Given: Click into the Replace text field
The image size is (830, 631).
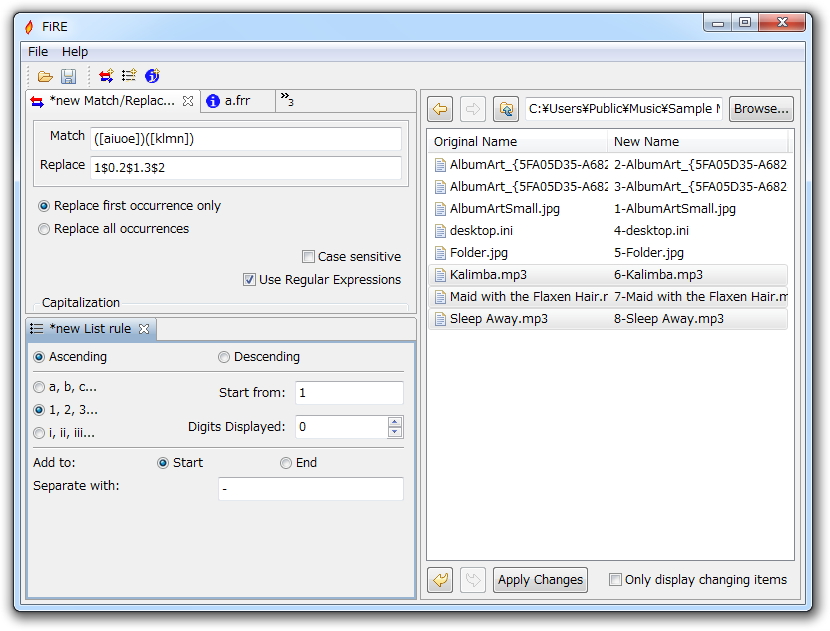Looking at the screenshot, I should (x=246, y=168).
